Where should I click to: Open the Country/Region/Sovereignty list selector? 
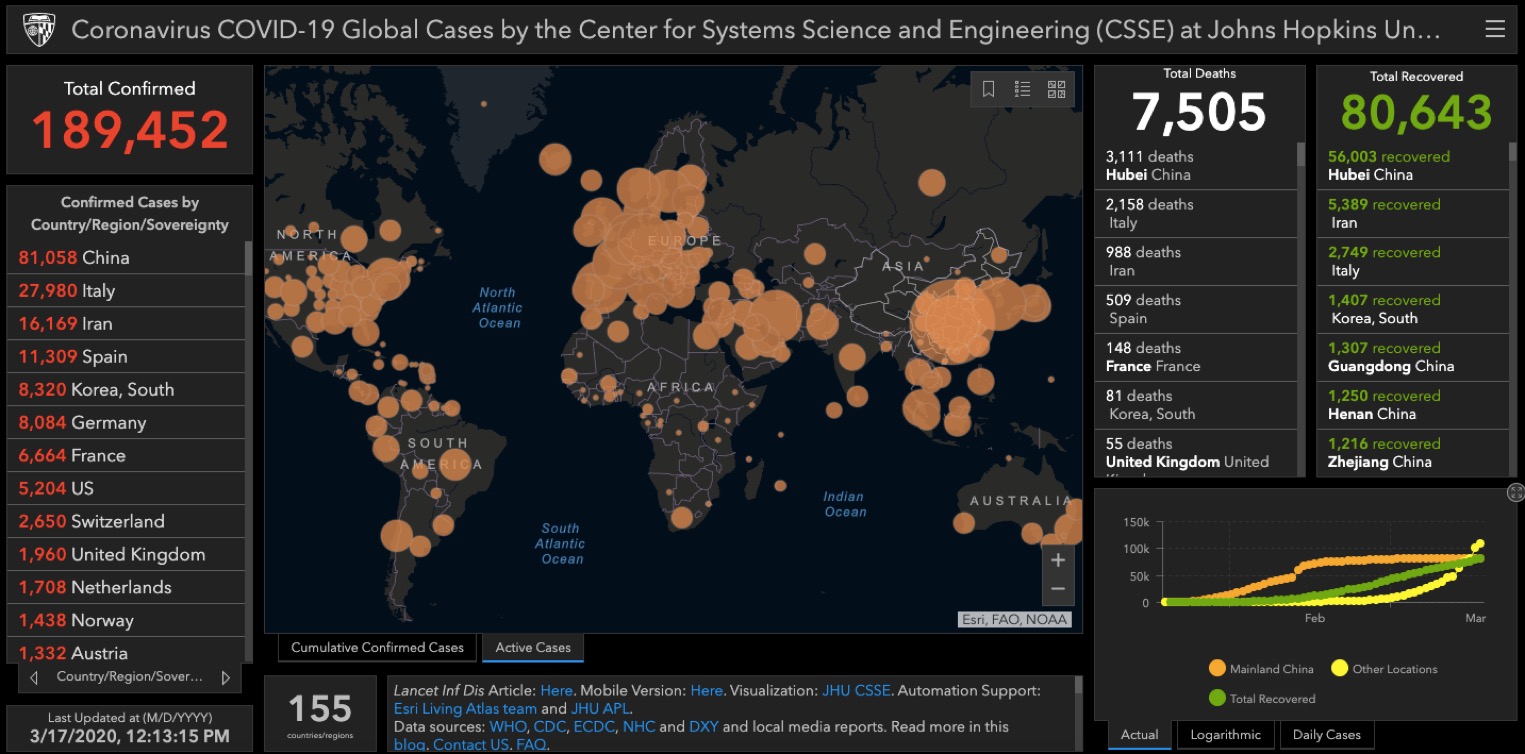pyautogui.click(x=129, y=677)
